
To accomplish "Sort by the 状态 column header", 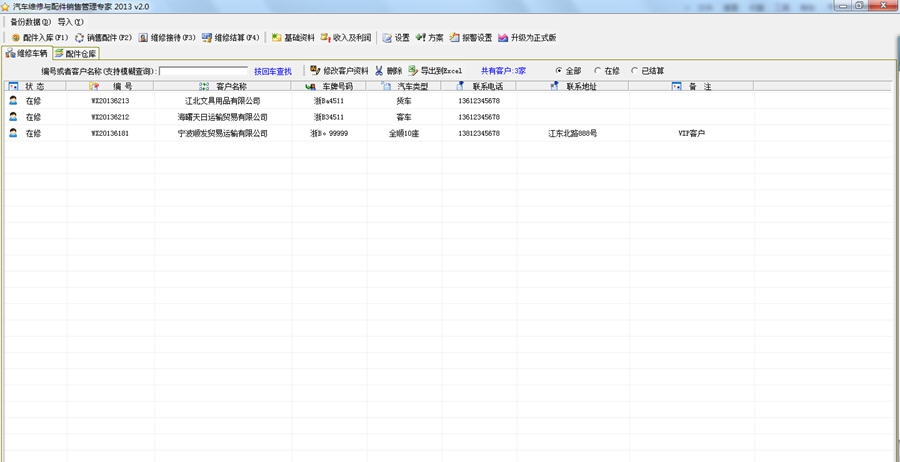I will (x=36, y=86).
